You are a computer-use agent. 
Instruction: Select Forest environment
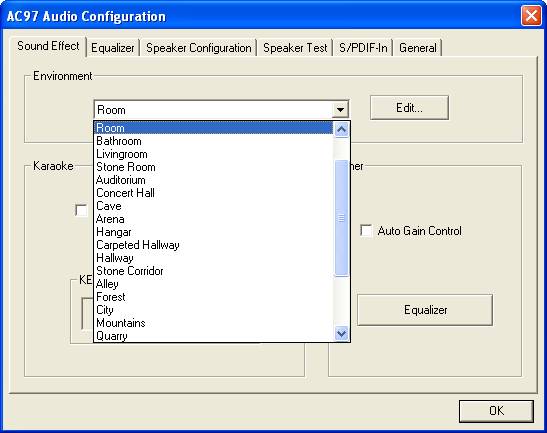[x=214, y=297]
